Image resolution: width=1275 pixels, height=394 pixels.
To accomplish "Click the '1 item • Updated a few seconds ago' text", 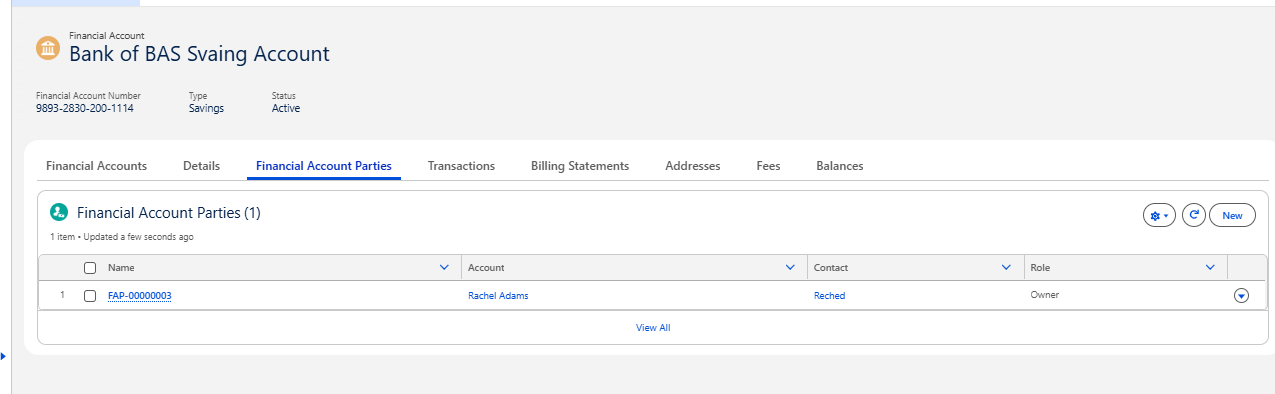I will [122, 237].
